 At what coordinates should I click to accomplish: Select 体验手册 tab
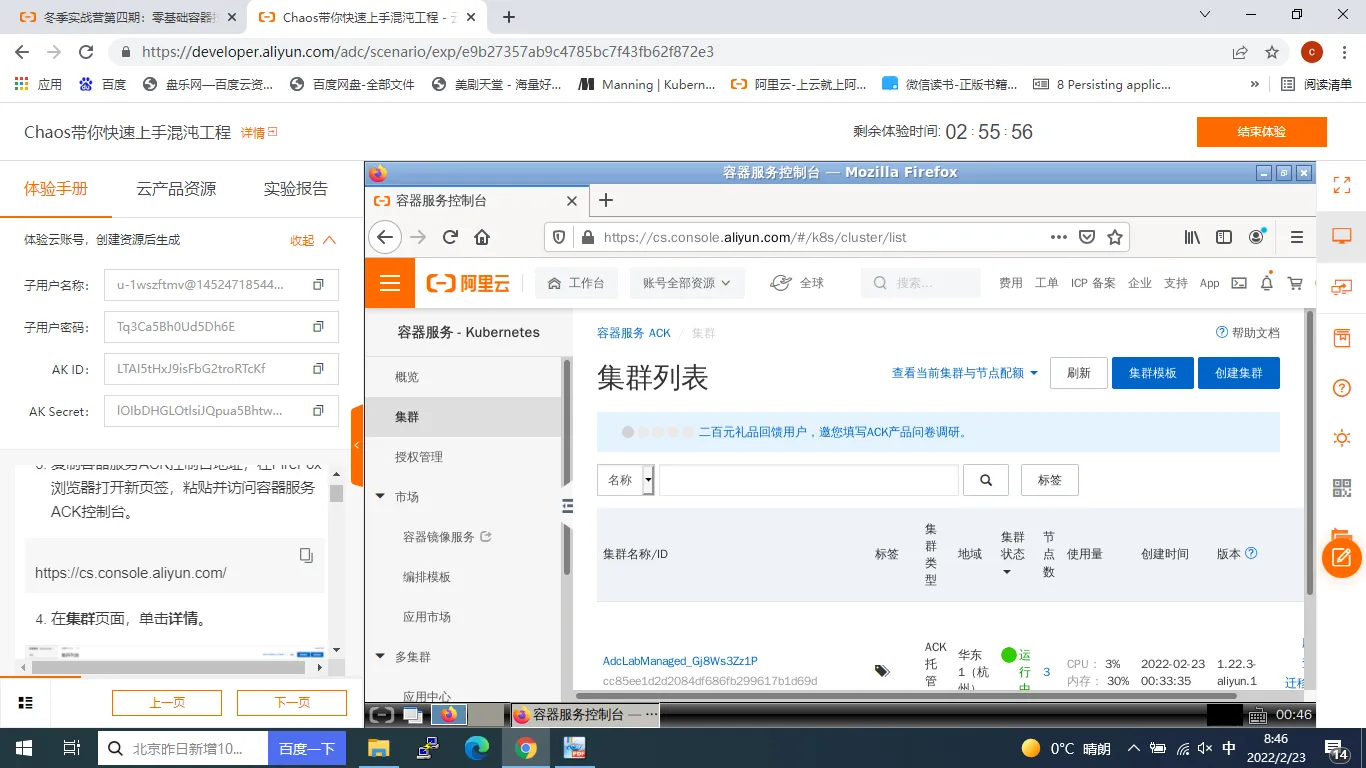pos(56,188)
